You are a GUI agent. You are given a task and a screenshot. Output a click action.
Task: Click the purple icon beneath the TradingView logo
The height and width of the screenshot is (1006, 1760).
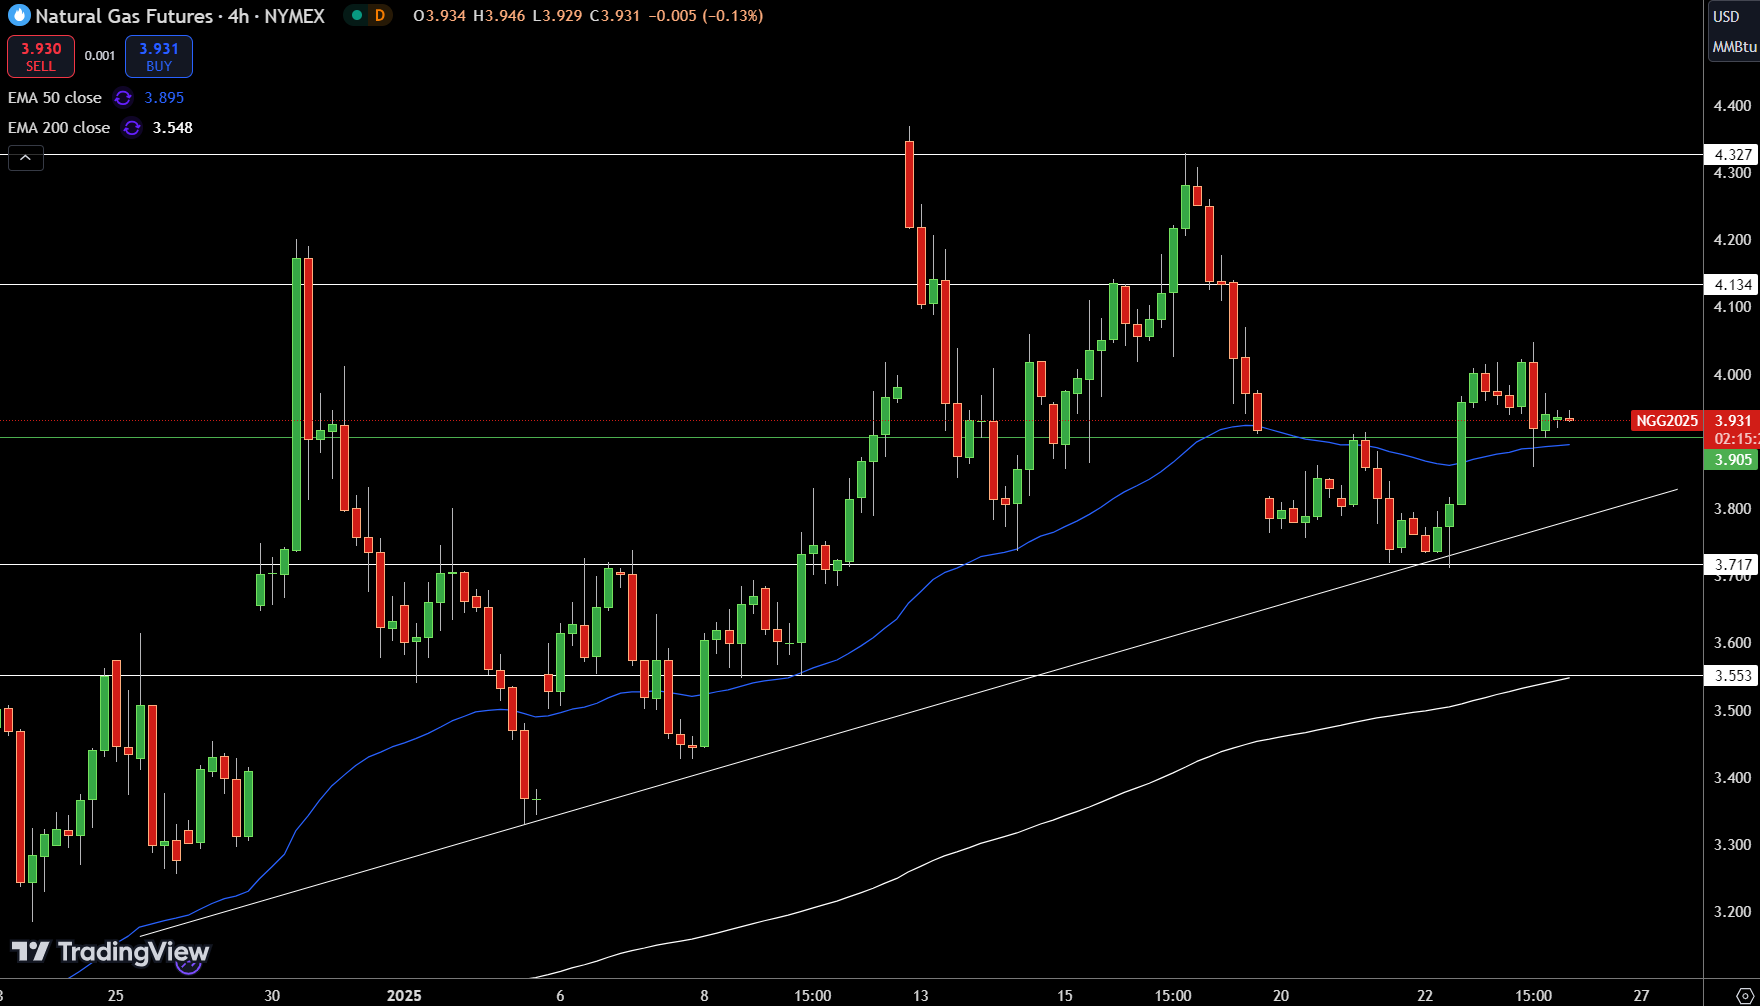(x=188, y=964)
